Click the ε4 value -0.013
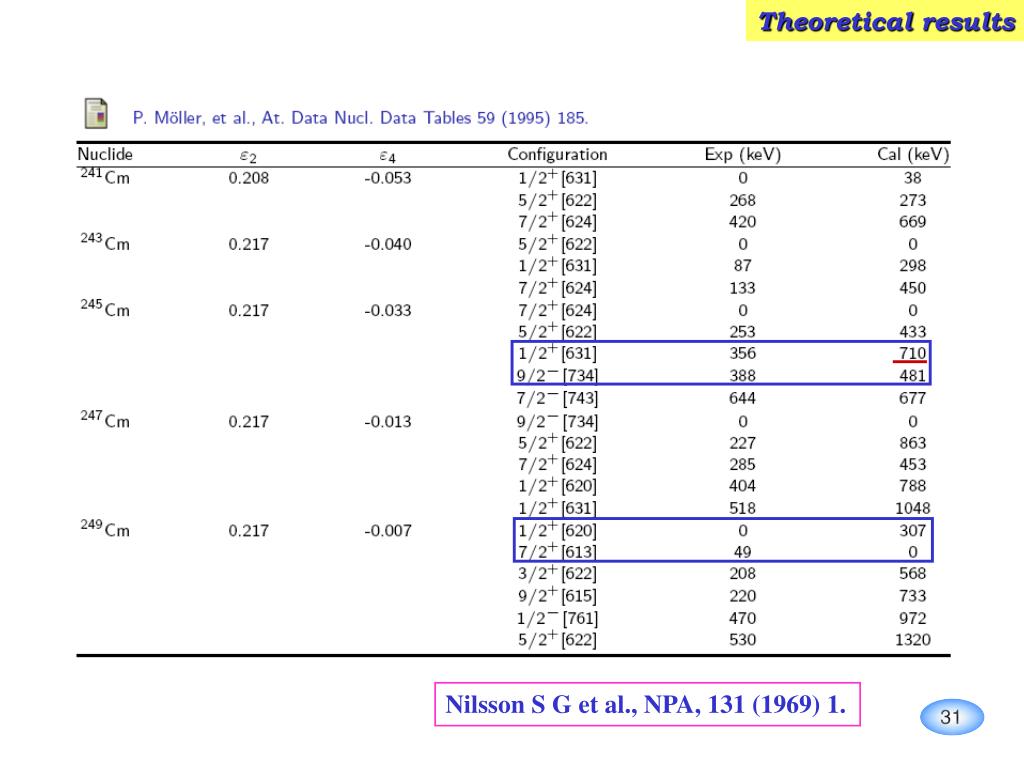This screenshot has width=1024, height=768. pyautogui.click(x=388, y=421)
